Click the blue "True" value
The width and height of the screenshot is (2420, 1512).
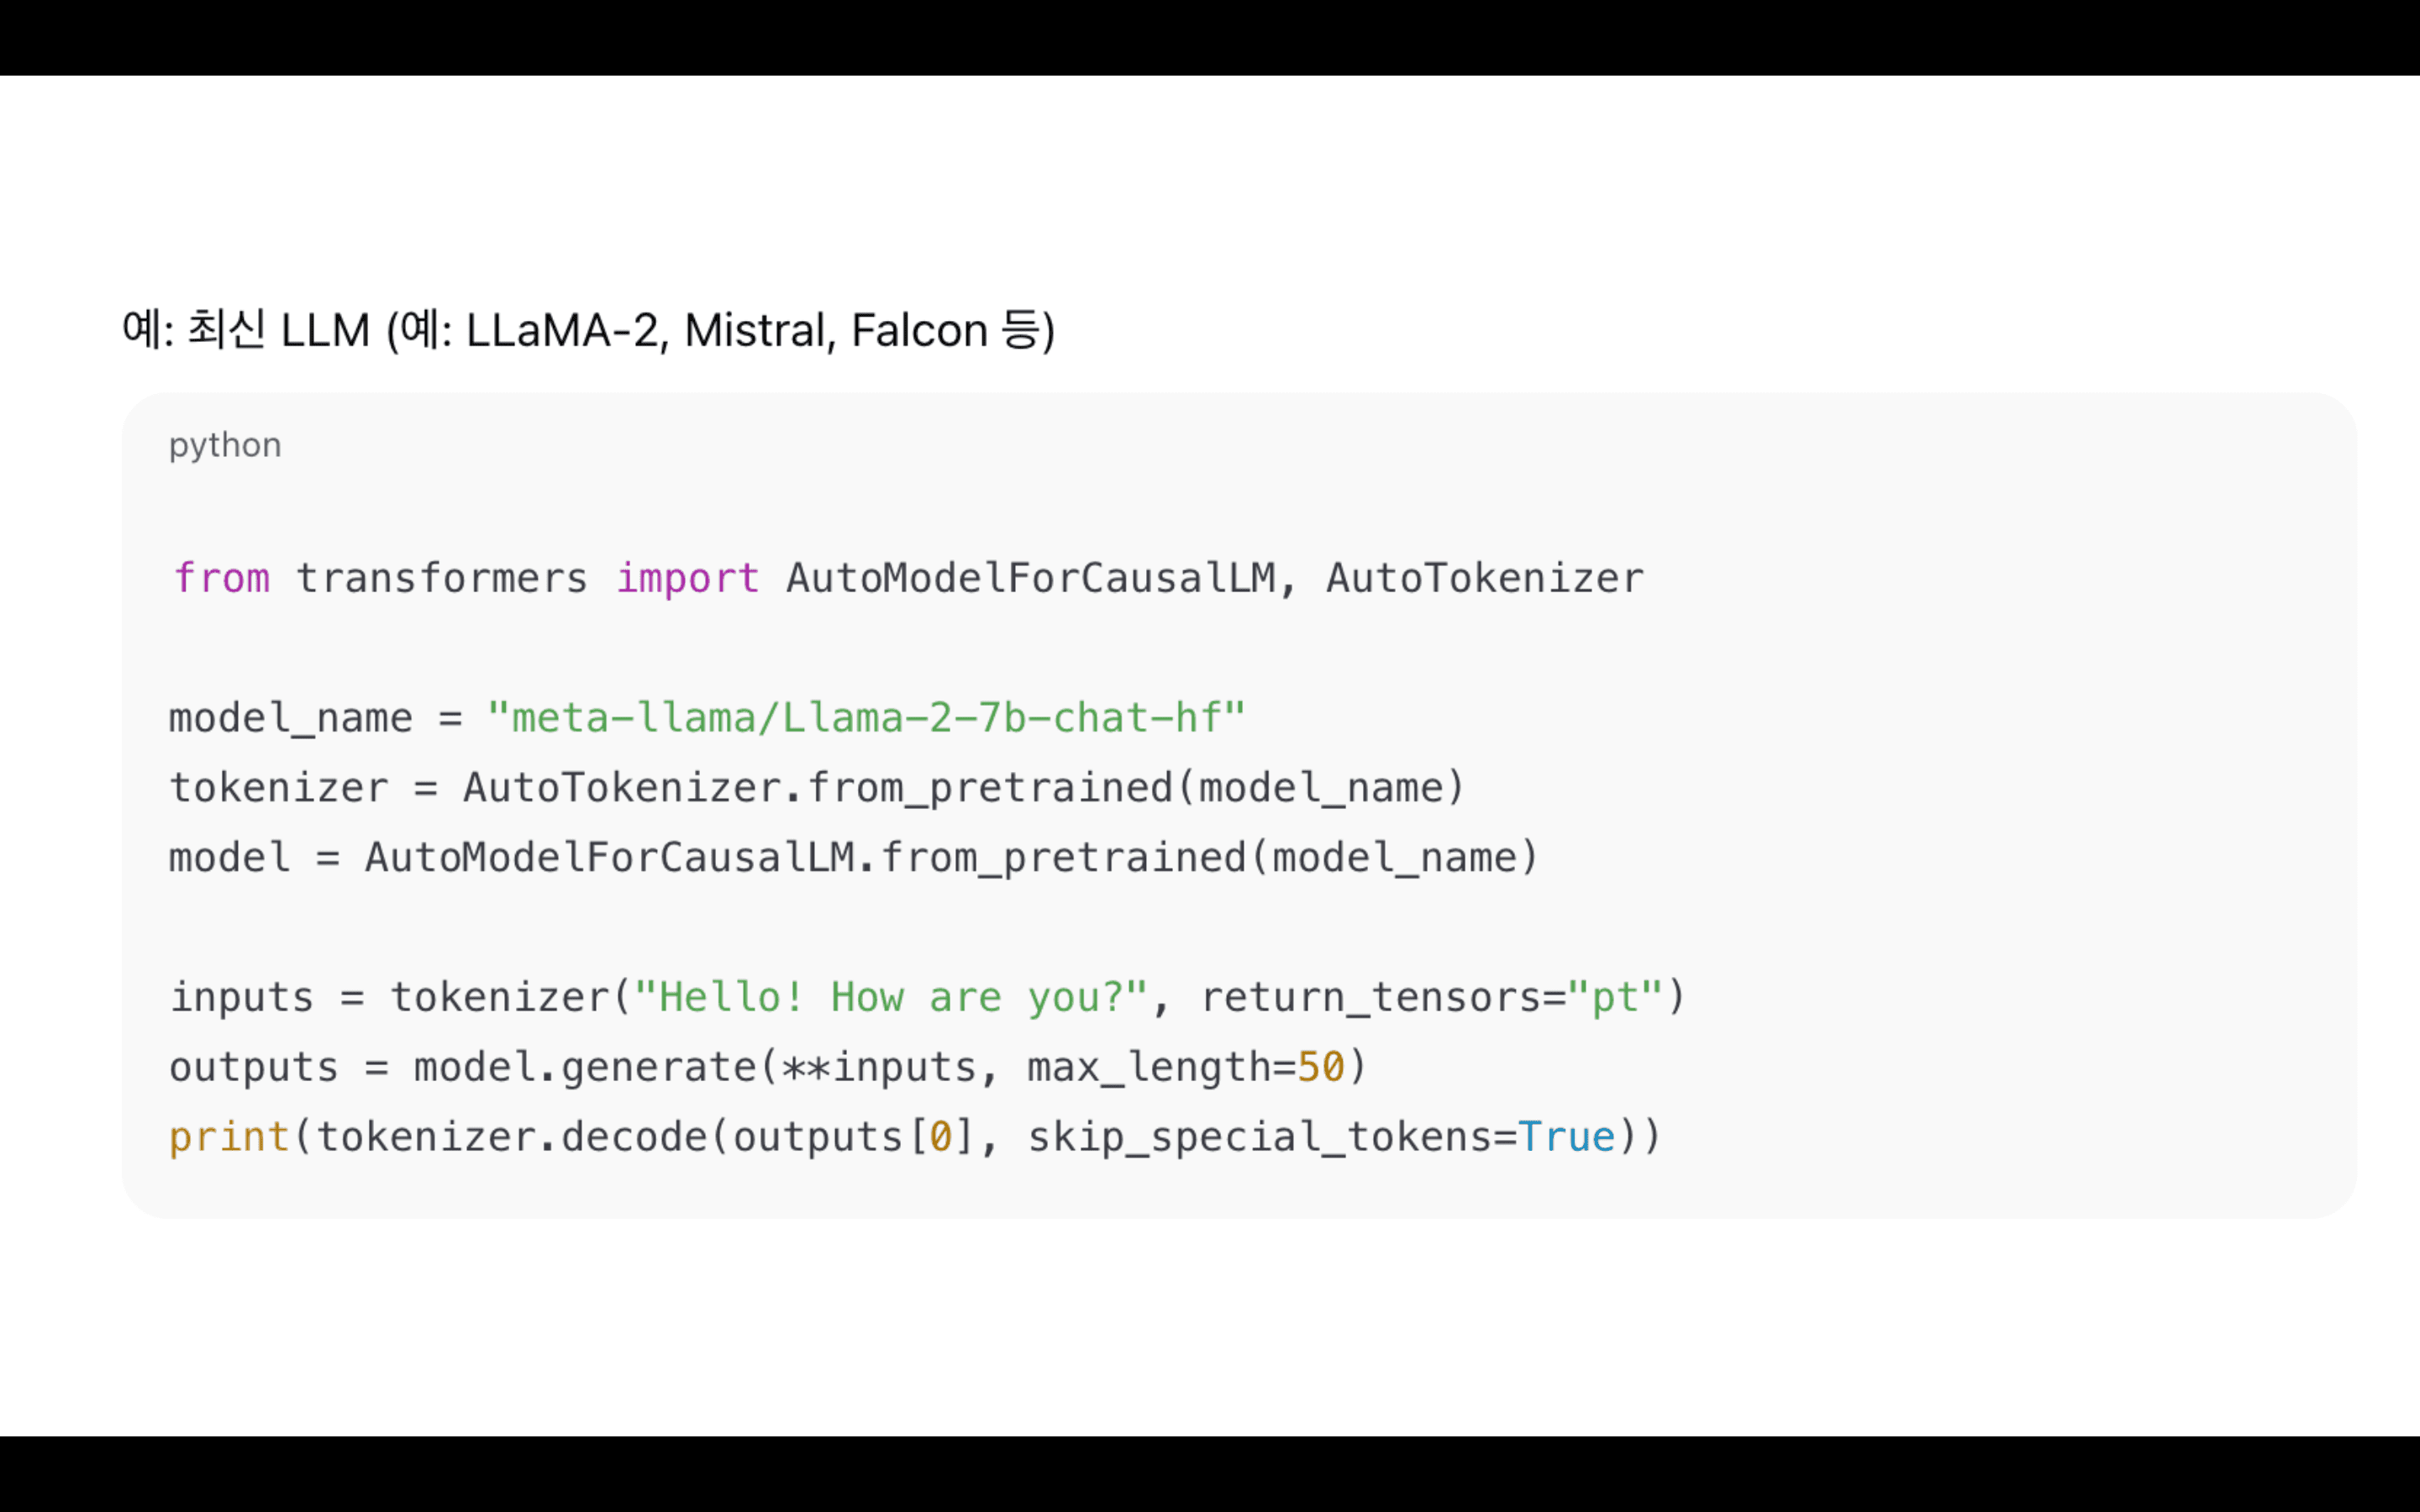[x=1566, y=1137]
